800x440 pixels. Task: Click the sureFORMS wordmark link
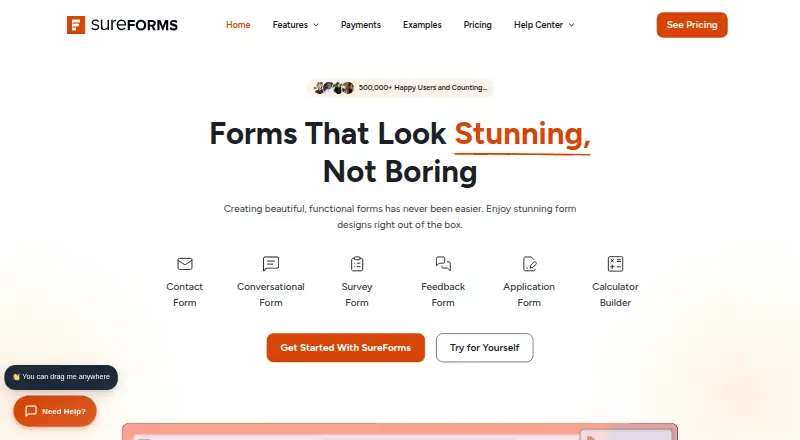134,25
